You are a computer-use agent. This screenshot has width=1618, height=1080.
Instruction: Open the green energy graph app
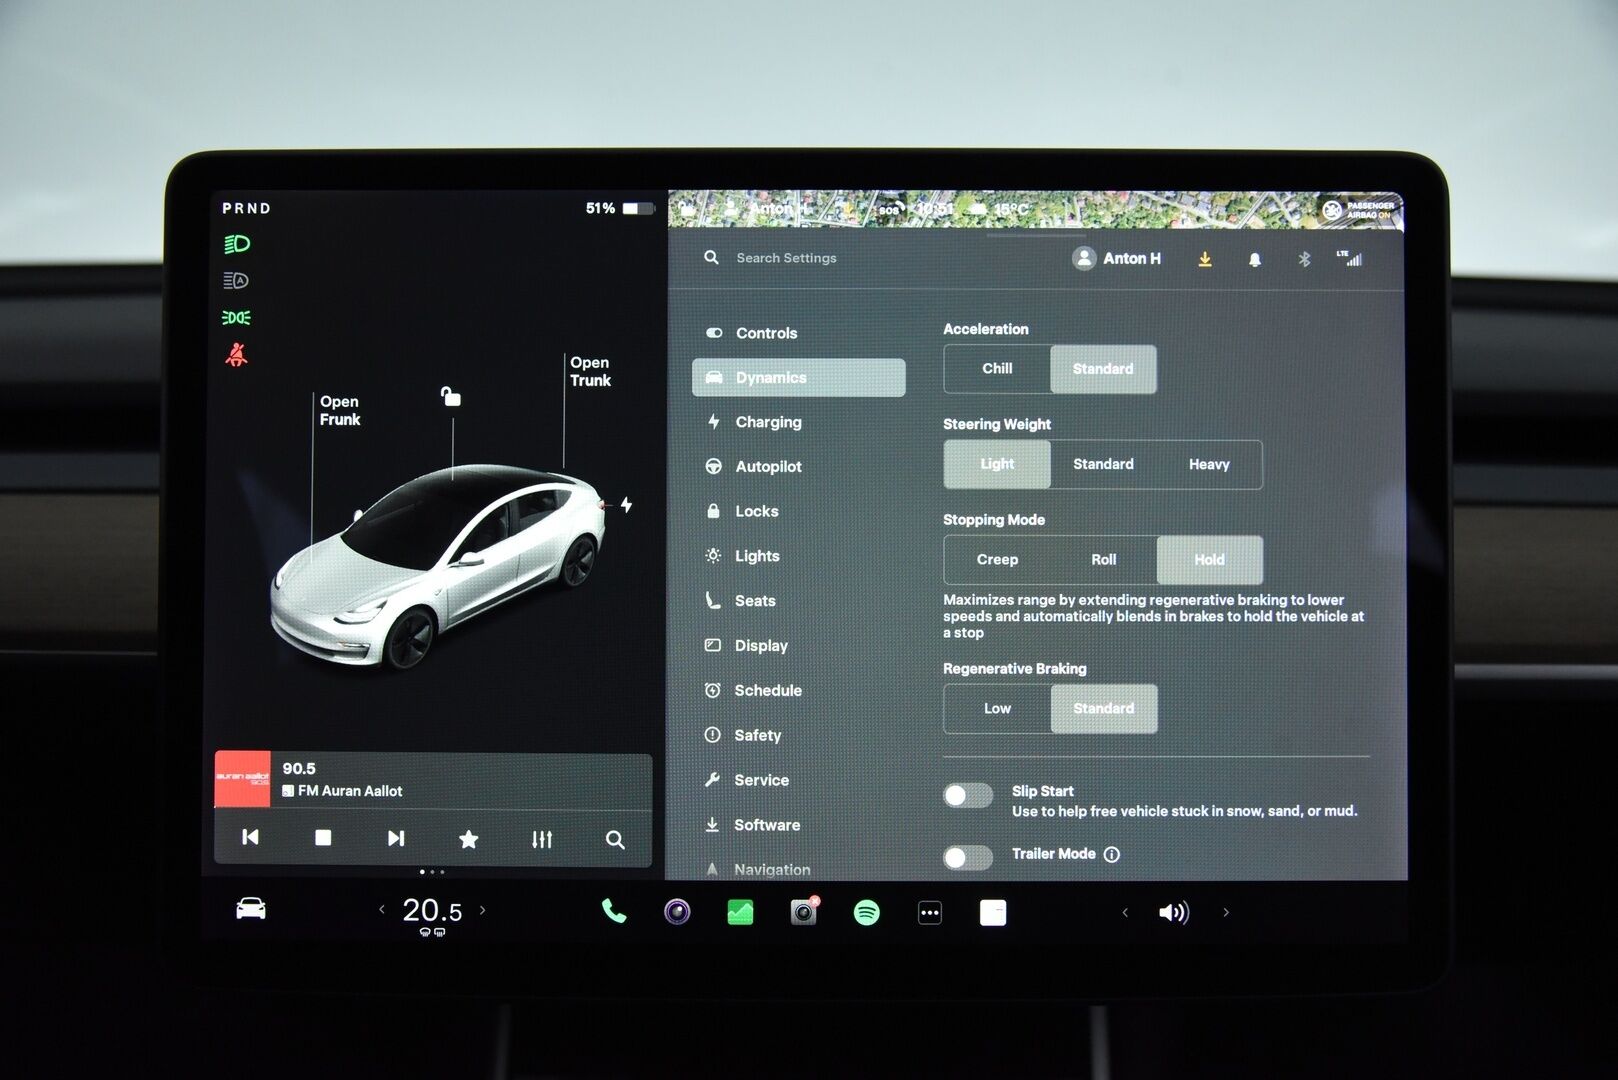tap(740, 912)
